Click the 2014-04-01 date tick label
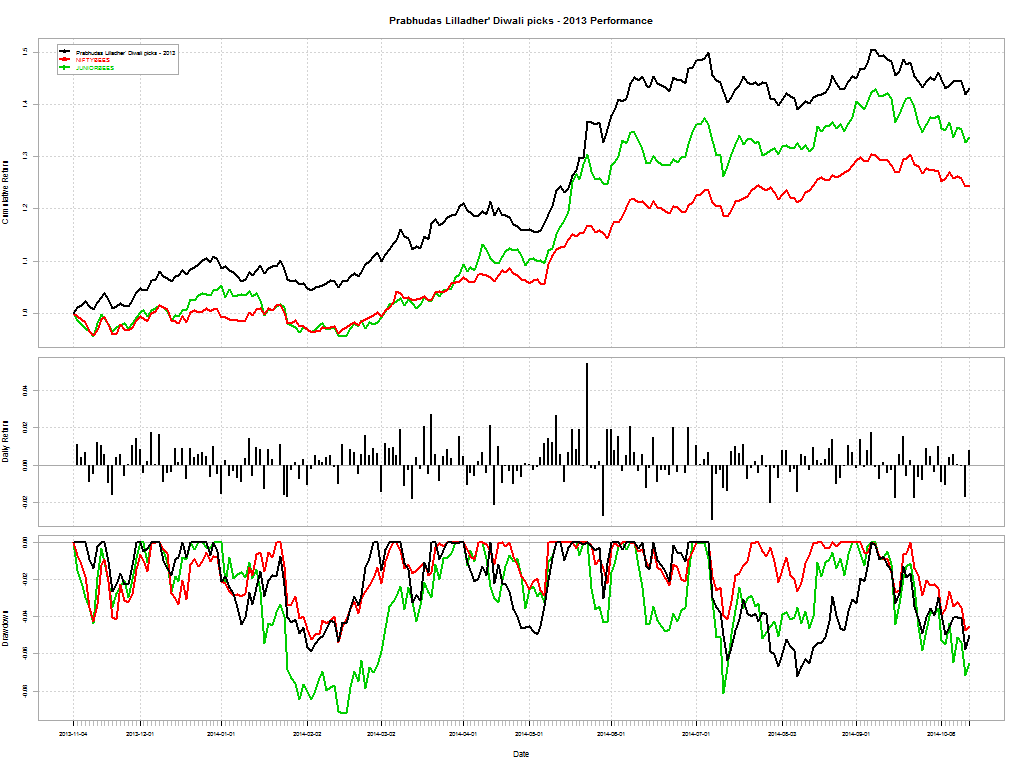1024x768 pixels. coord(463,734)
